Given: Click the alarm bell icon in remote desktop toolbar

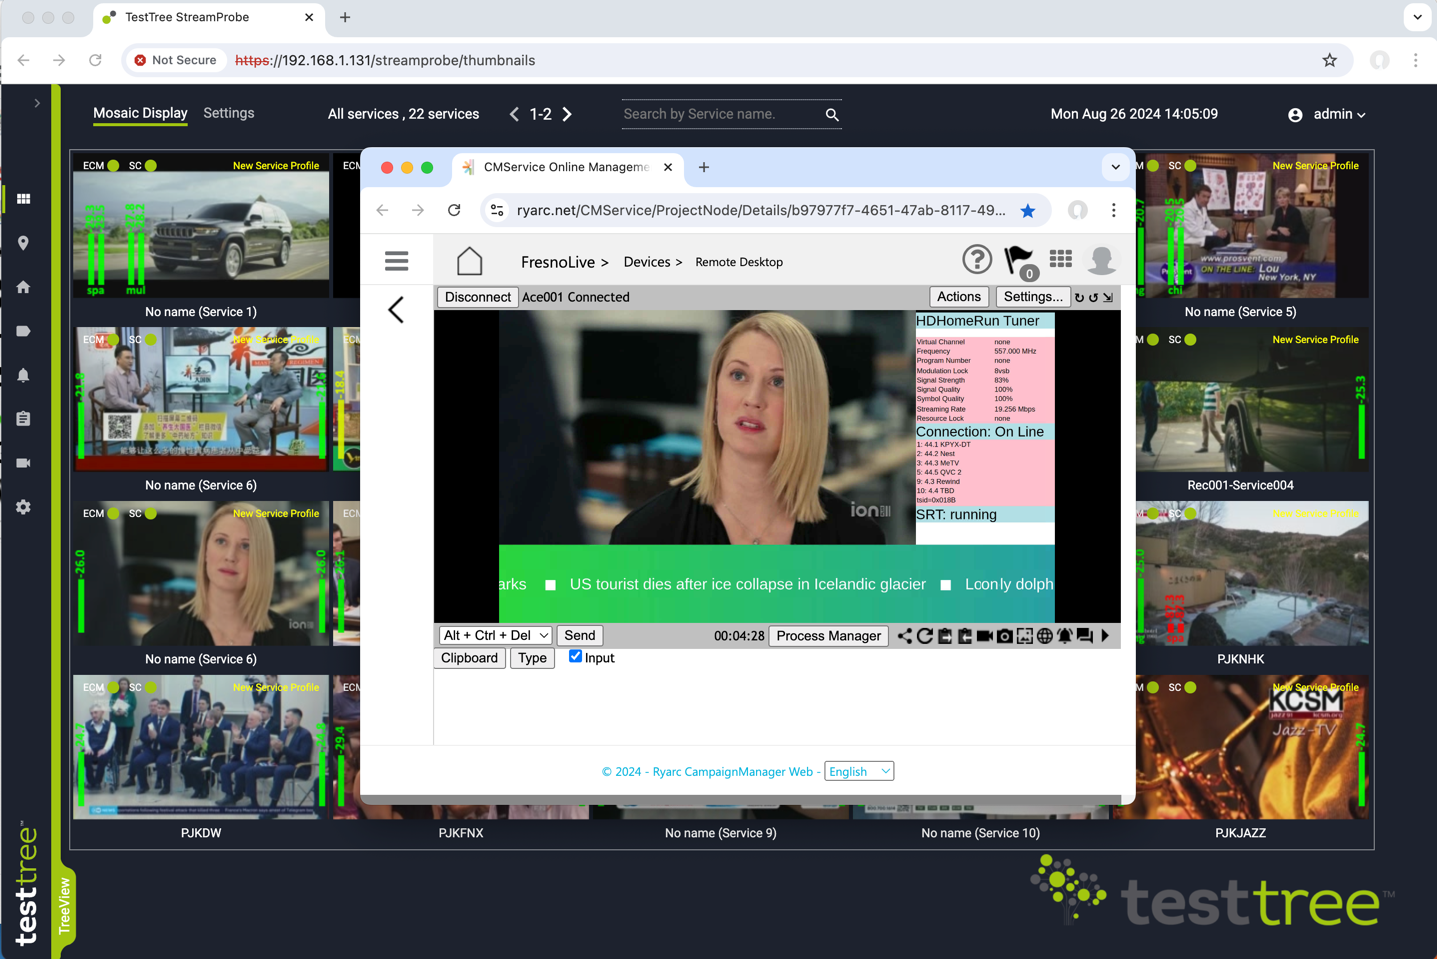Looking at the screenshot, I should [x=1065, y=636].
